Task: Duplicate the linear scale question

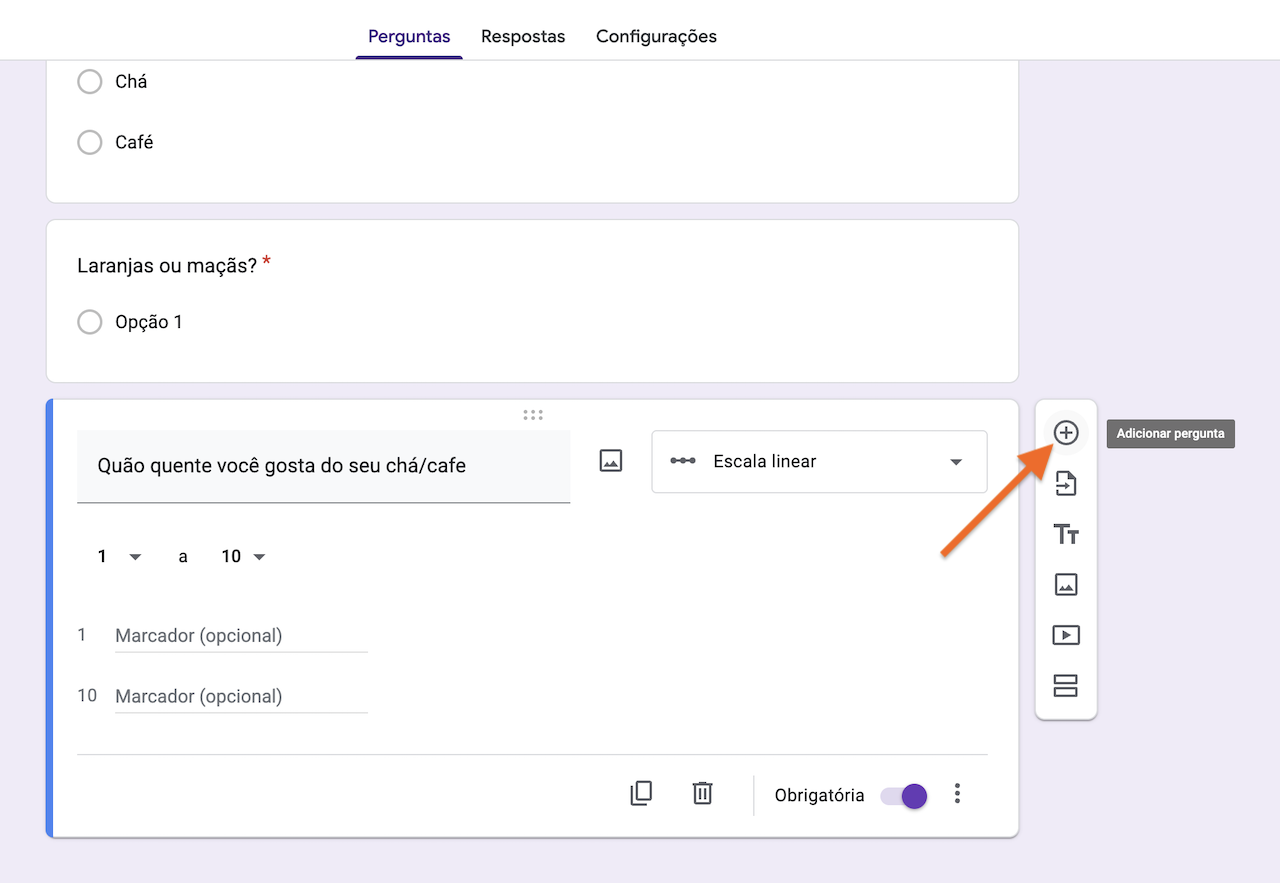Action: click(641, 792)
